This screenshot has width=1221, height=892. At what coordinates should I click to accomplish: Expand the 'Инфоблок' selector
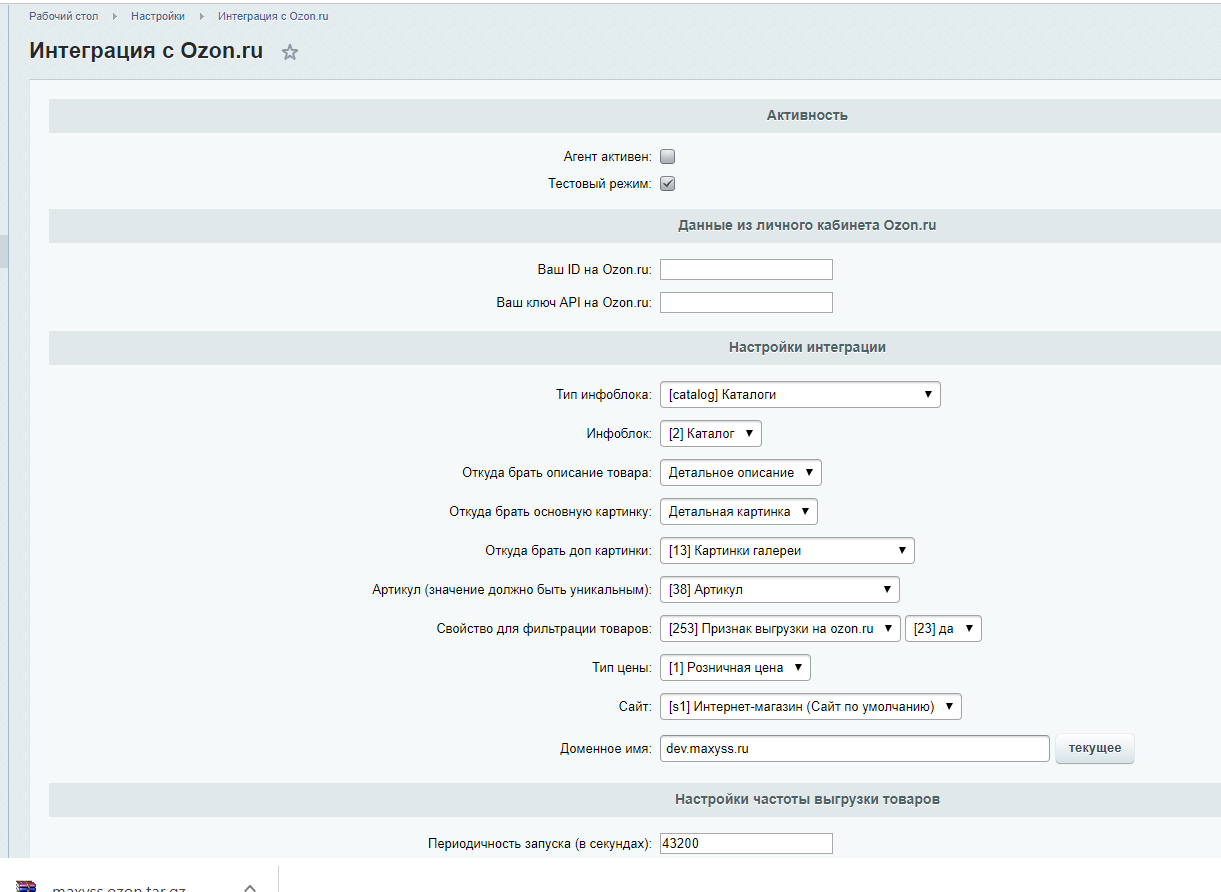click(x=710, y=434)
